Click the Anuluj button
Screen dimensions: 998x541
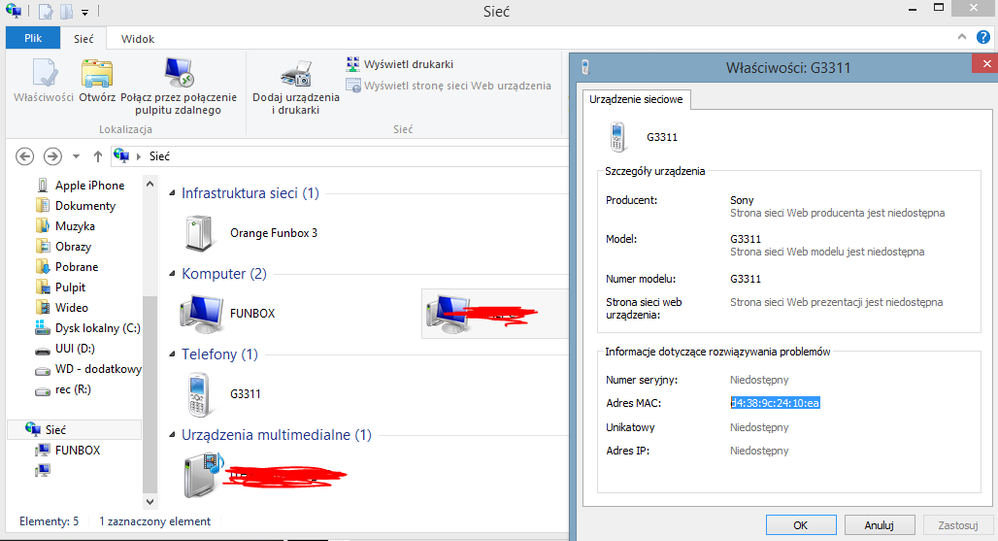[879, 525]
